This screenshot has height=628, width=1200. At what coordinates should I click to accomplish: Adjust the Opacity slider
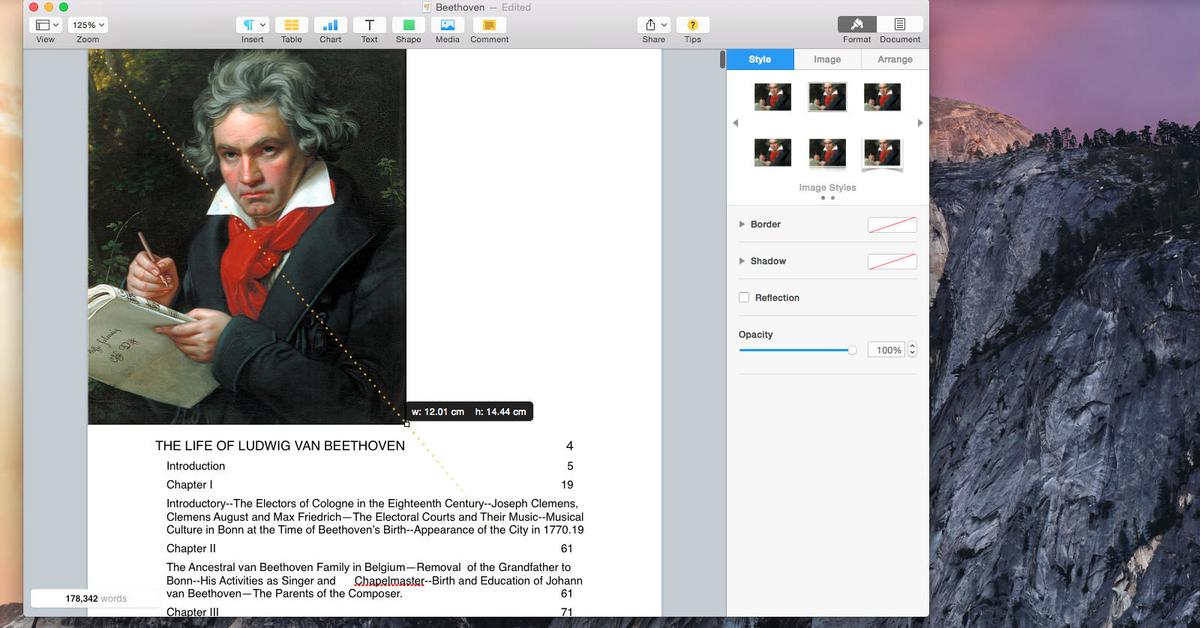tap(798, 350)
